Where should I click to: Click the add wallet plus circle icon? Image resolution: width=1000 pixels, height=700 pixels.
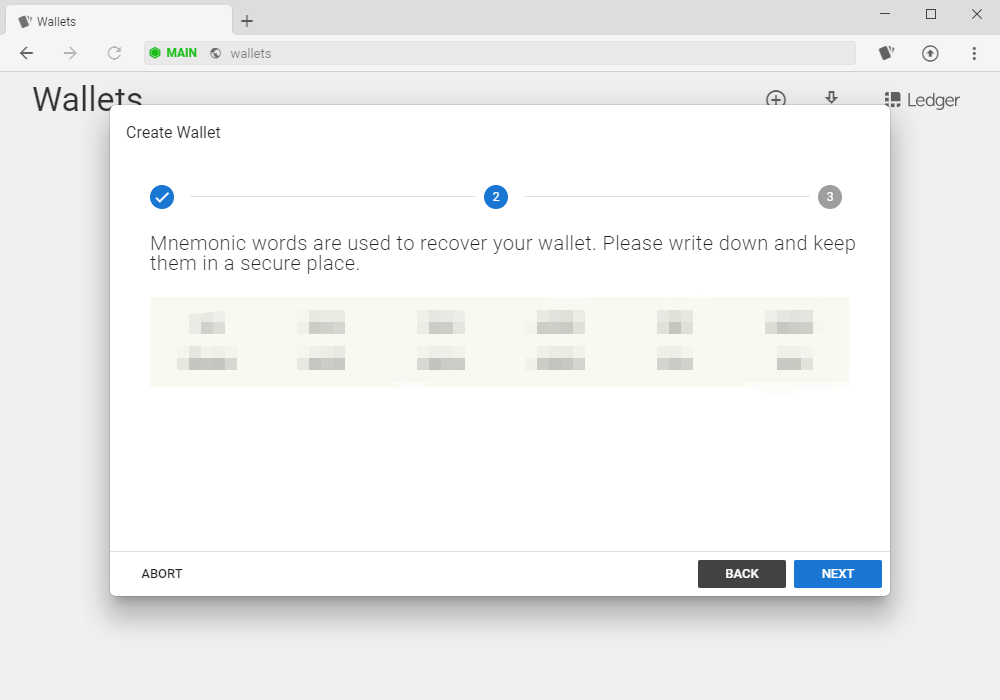pyautogui.click(x=776, y=99)
